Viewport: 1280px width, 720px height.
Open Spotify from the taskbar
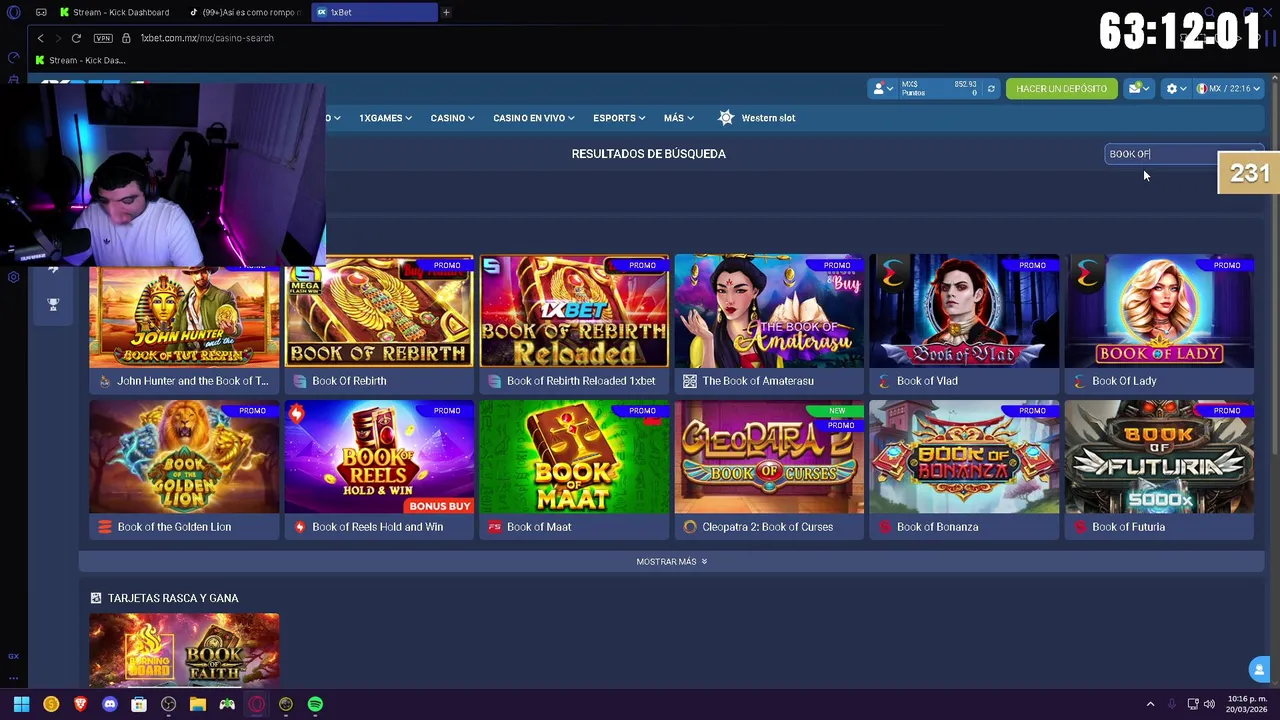tap(315, 704)
